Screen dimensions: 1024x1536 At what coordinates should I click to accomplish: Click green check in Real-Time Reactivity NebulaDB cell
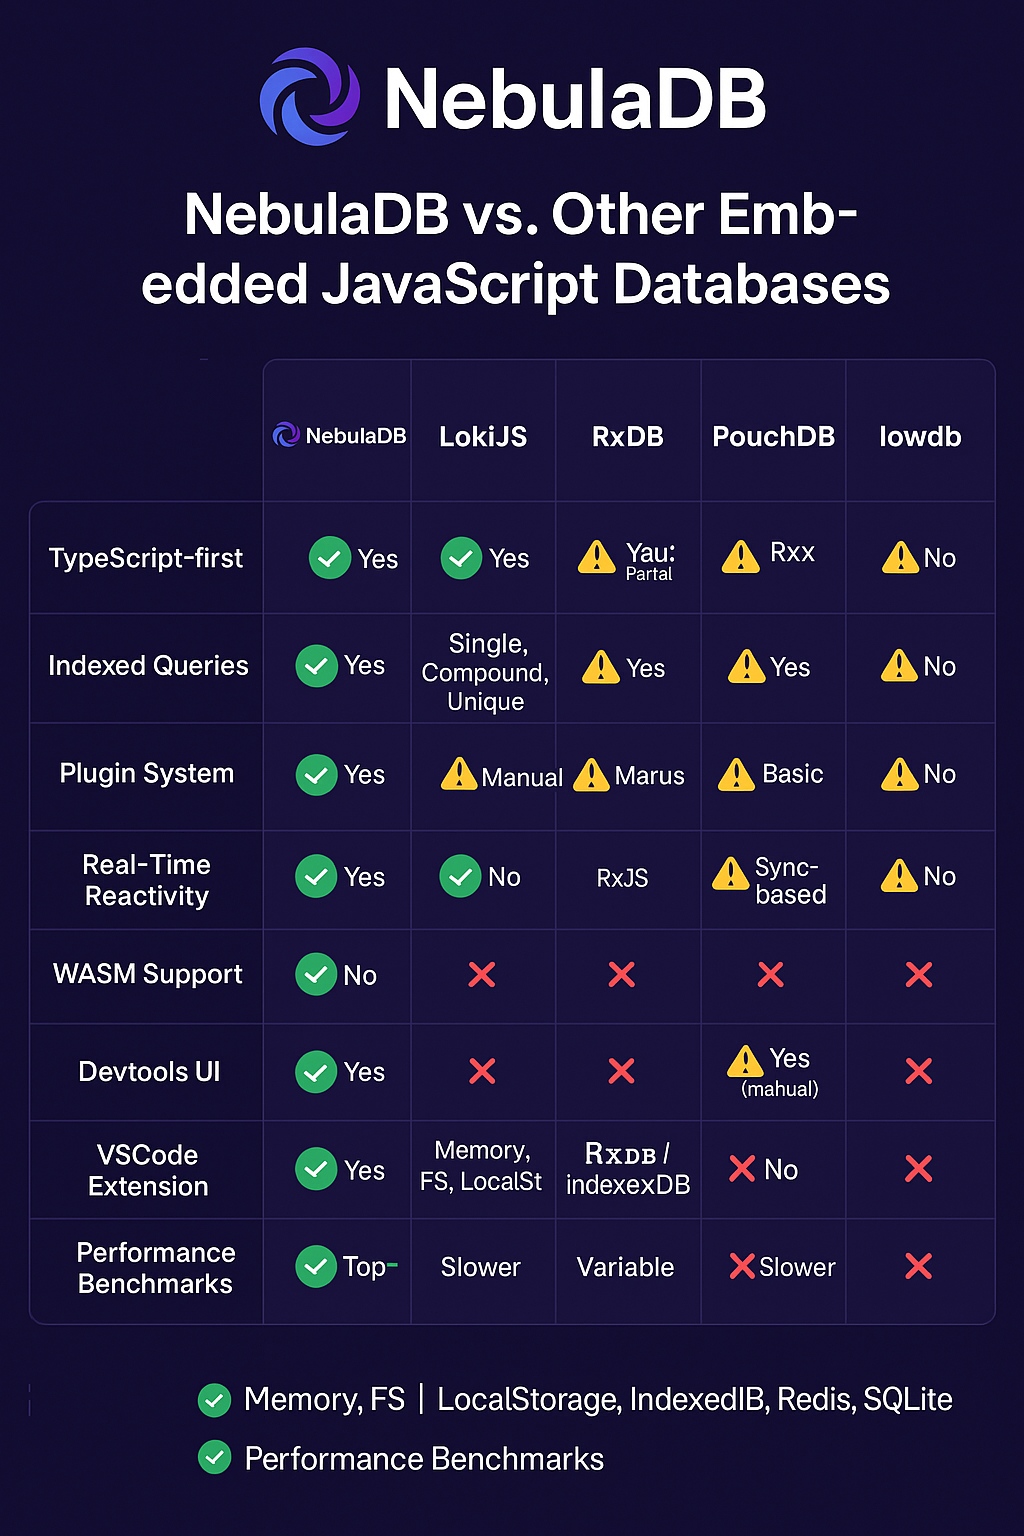pyautogui.click(x=316, y=876)
